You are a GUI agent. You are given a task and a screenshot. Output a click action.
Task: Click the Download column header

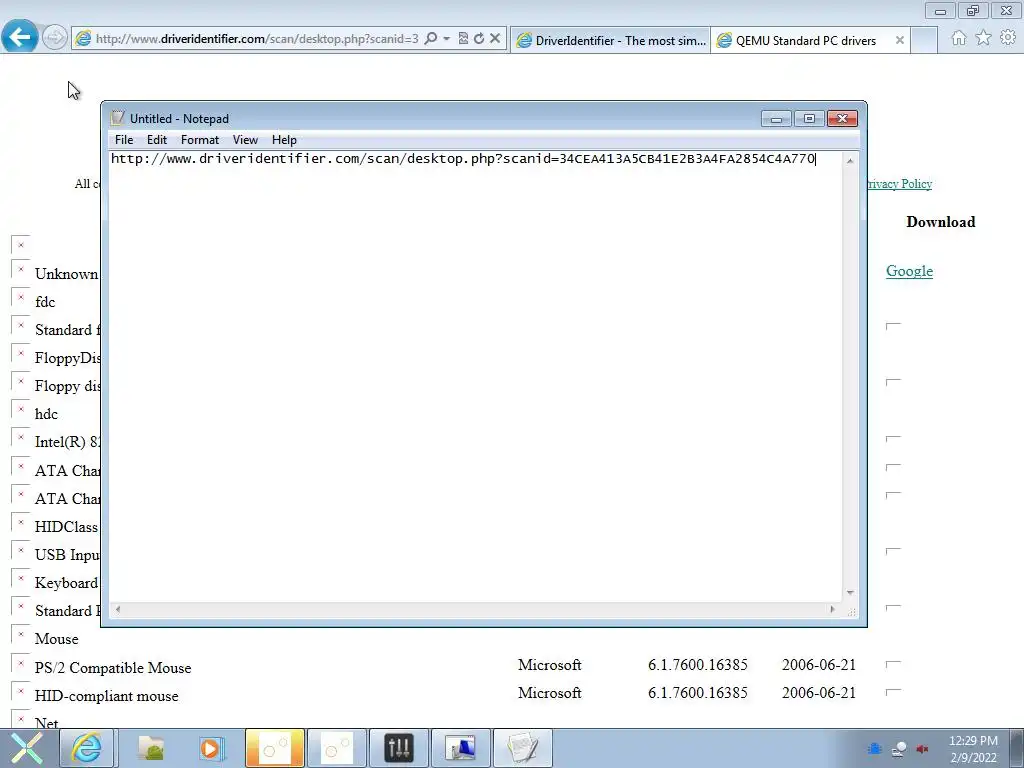point(940,222)
